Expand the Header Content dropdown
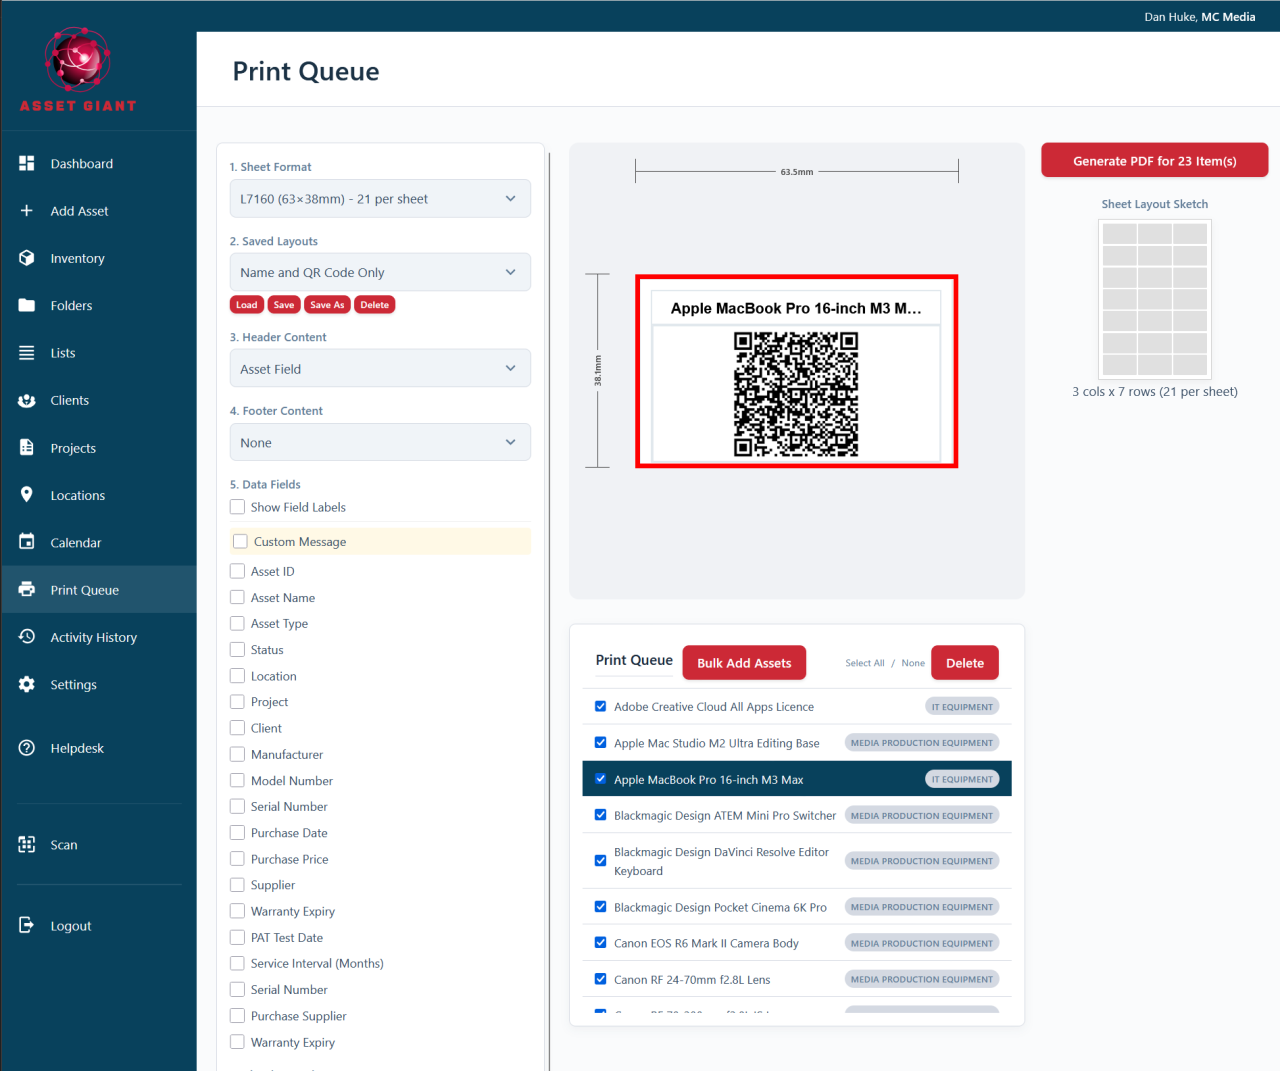 coord(380,368)
